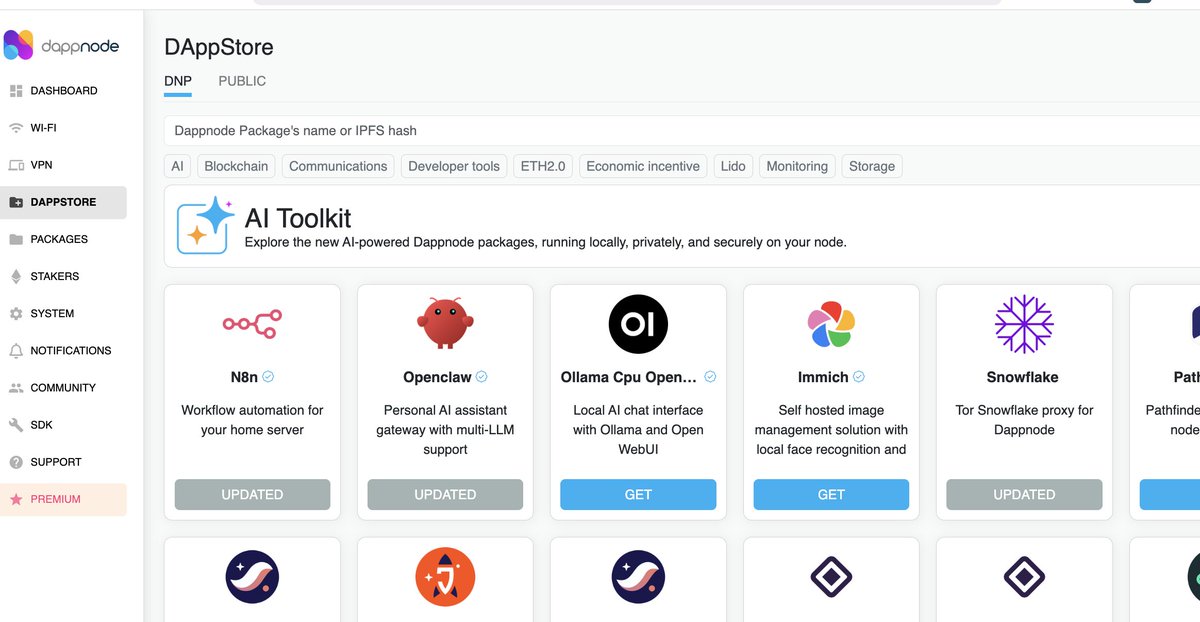Click the VPN sidebar icon
This screenshot has width=1200, height=622.
[x=15, y=165]
